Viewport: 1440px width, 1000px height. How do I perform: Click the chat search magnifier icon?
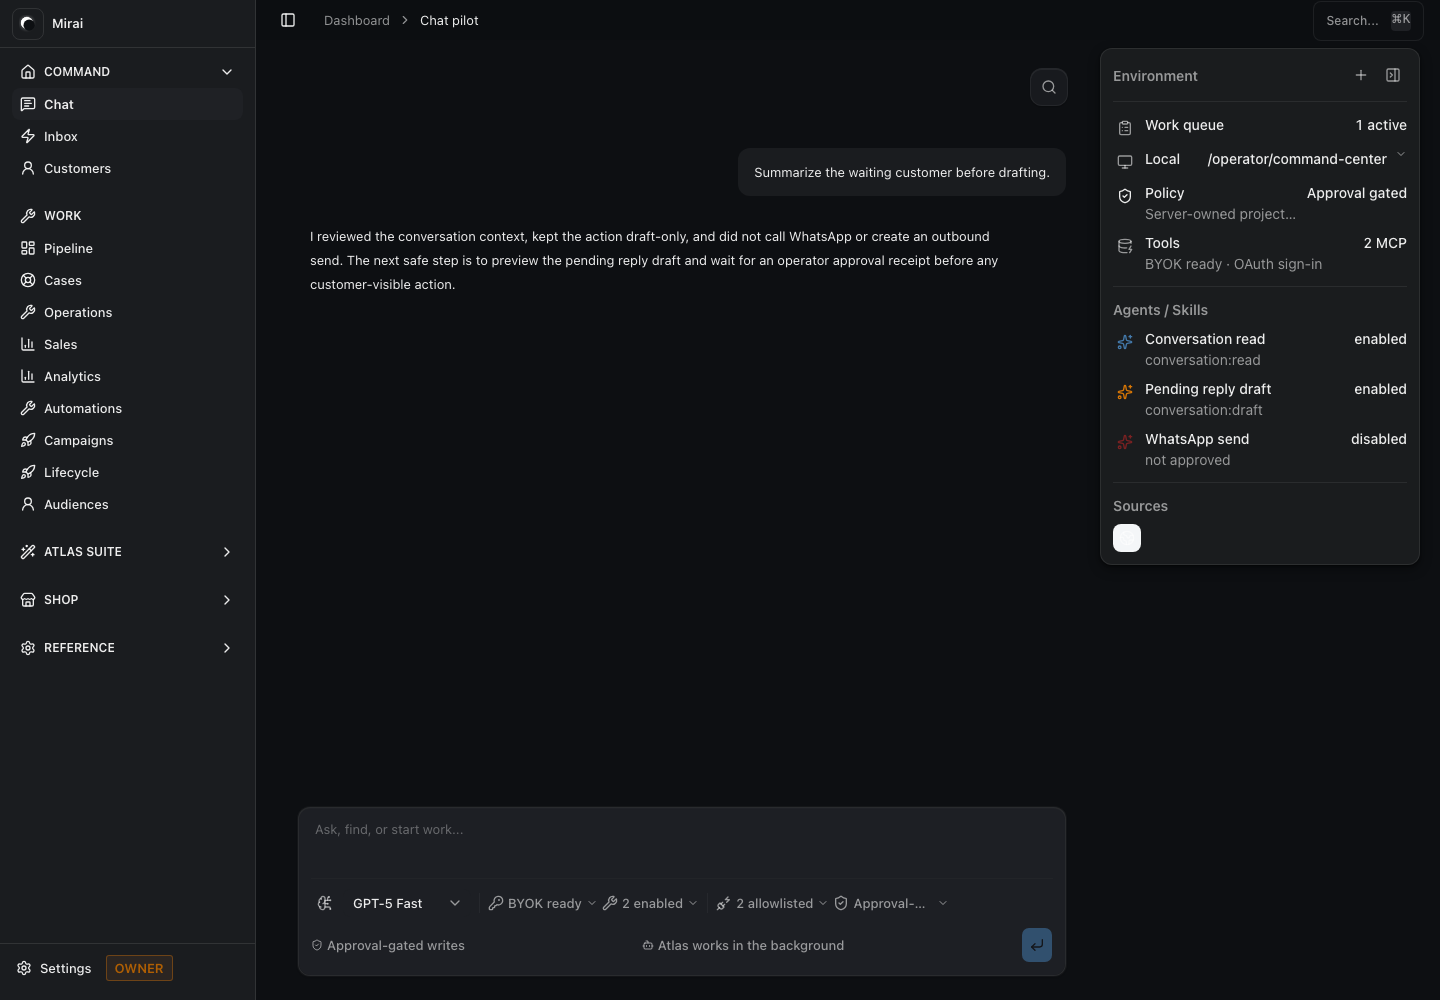[x=1049, y=87]
